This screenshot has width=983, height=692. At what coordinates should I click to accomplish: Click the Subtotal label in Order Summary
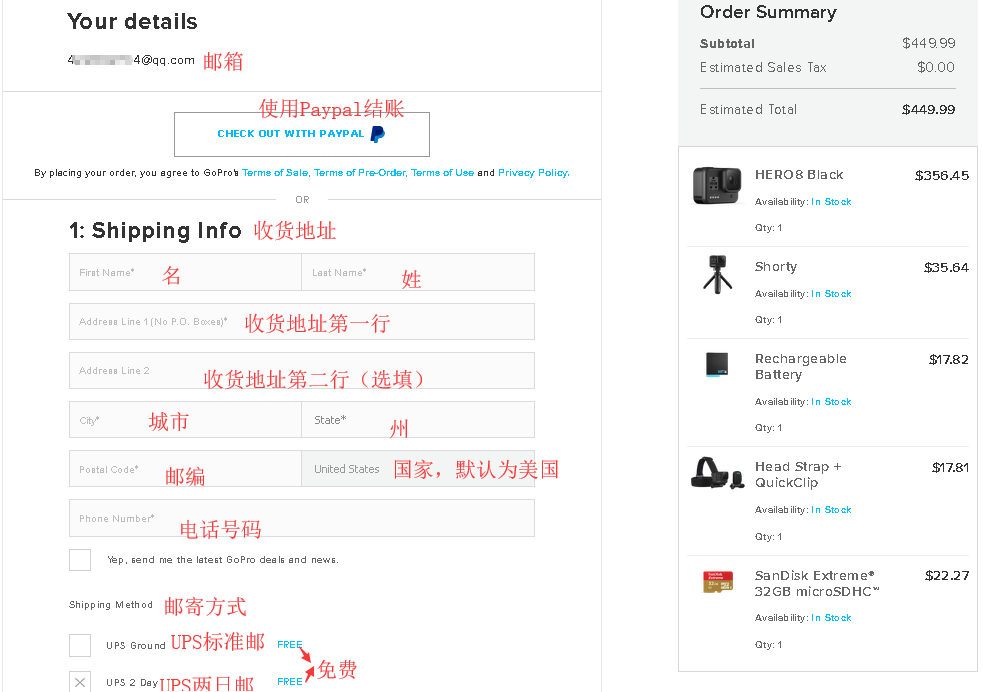coord(727,43)
